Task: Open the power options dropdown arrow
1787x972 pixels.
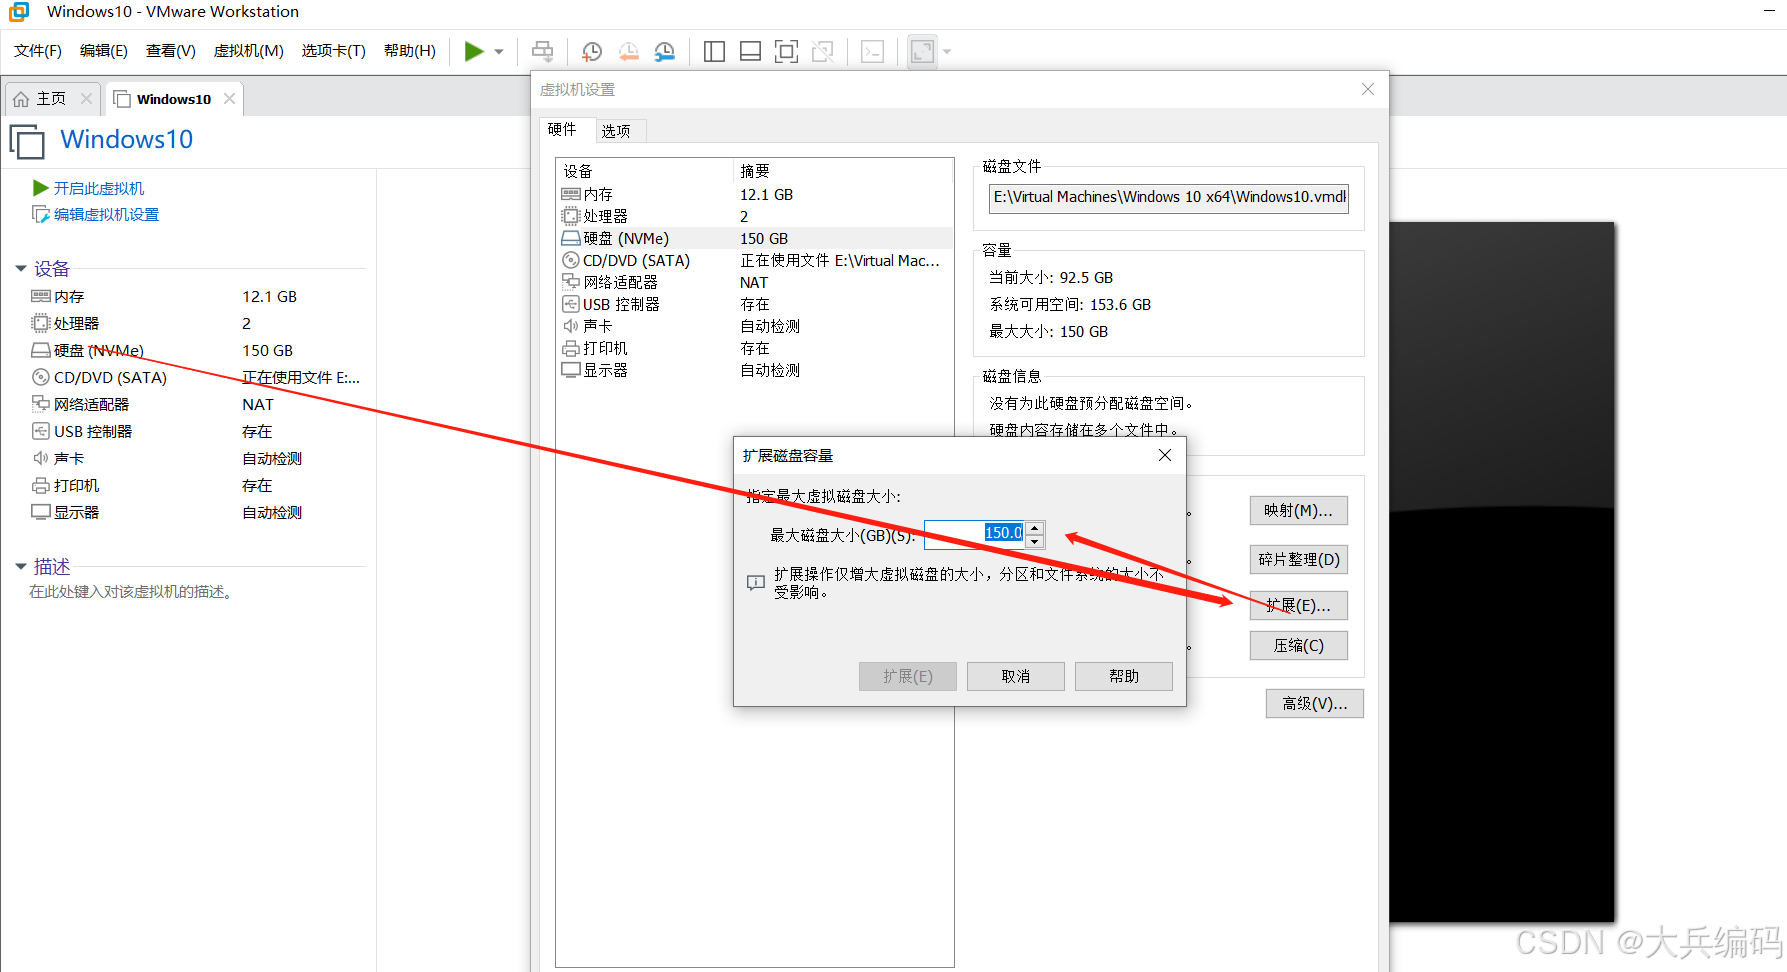Action: pyautogui.click(x=499, y=52)
